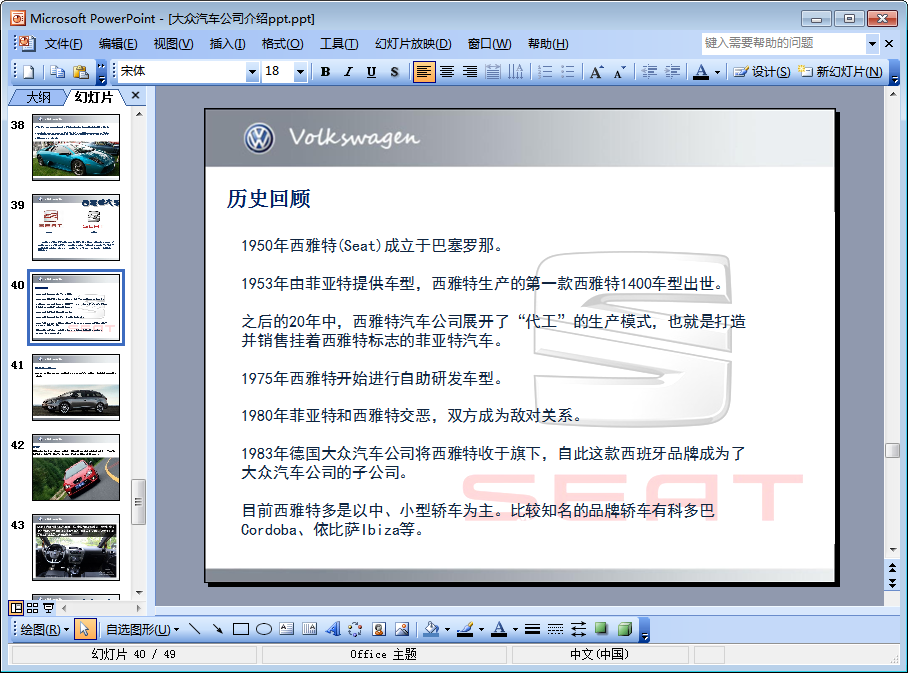Open the 窗口(W) menu
Viewport: 908px width, 673px height.
click(489, 44)
